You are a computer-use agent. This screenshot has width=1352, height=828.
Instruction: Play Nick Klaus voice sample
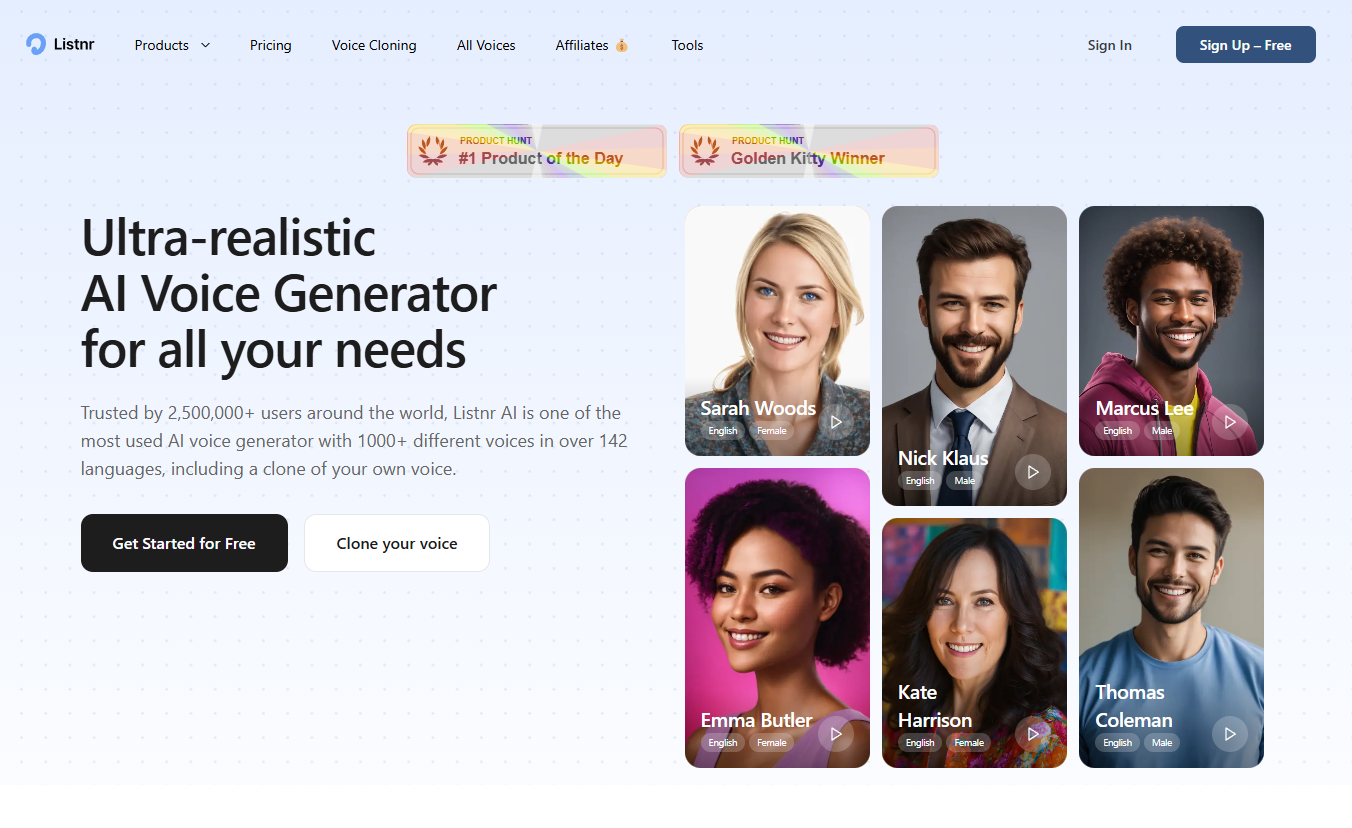1033,472
